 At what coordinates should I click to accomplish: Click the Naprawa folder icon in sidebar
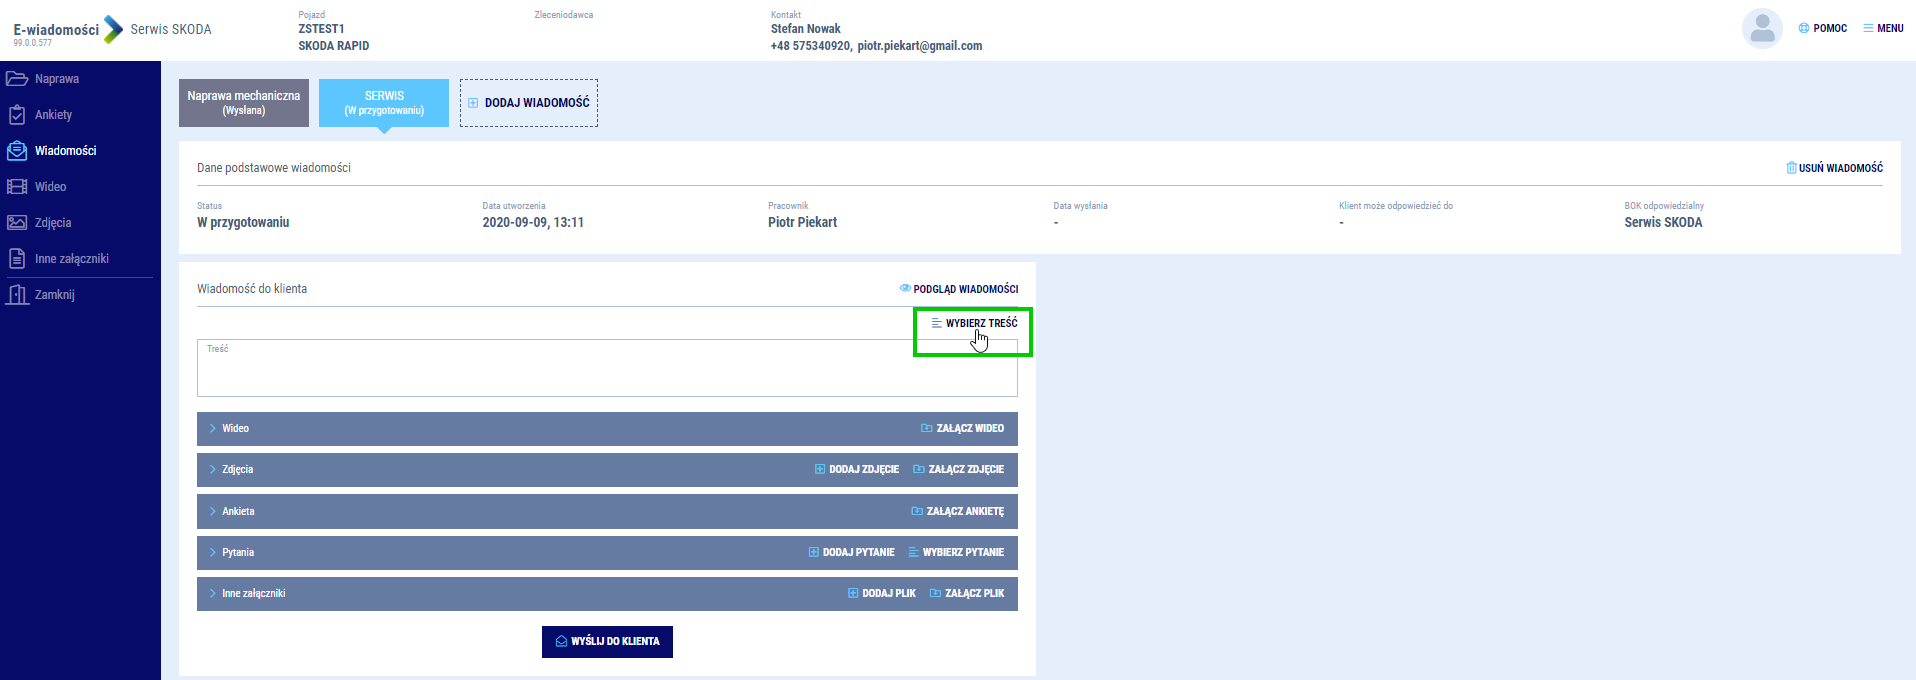[x=17, y=79]
